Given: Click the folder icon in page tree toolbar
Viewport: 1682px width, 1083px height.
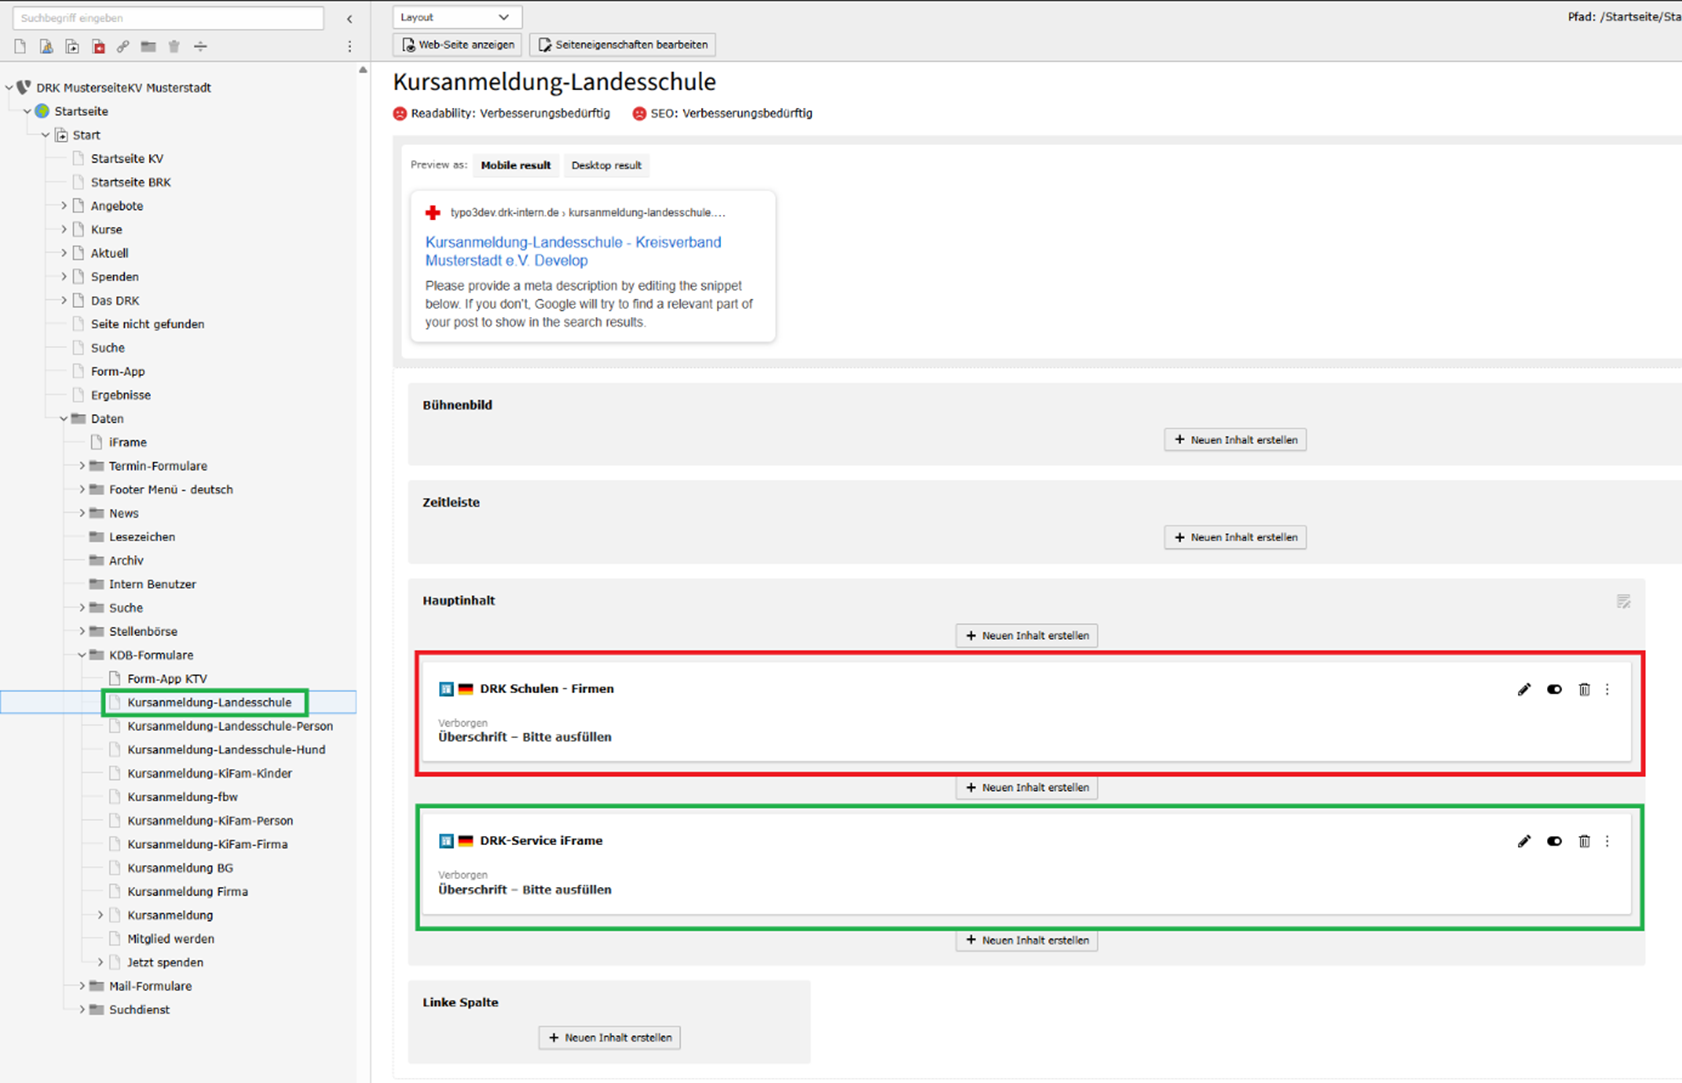Looking at the screenshot, I should [x=148, y=47].
